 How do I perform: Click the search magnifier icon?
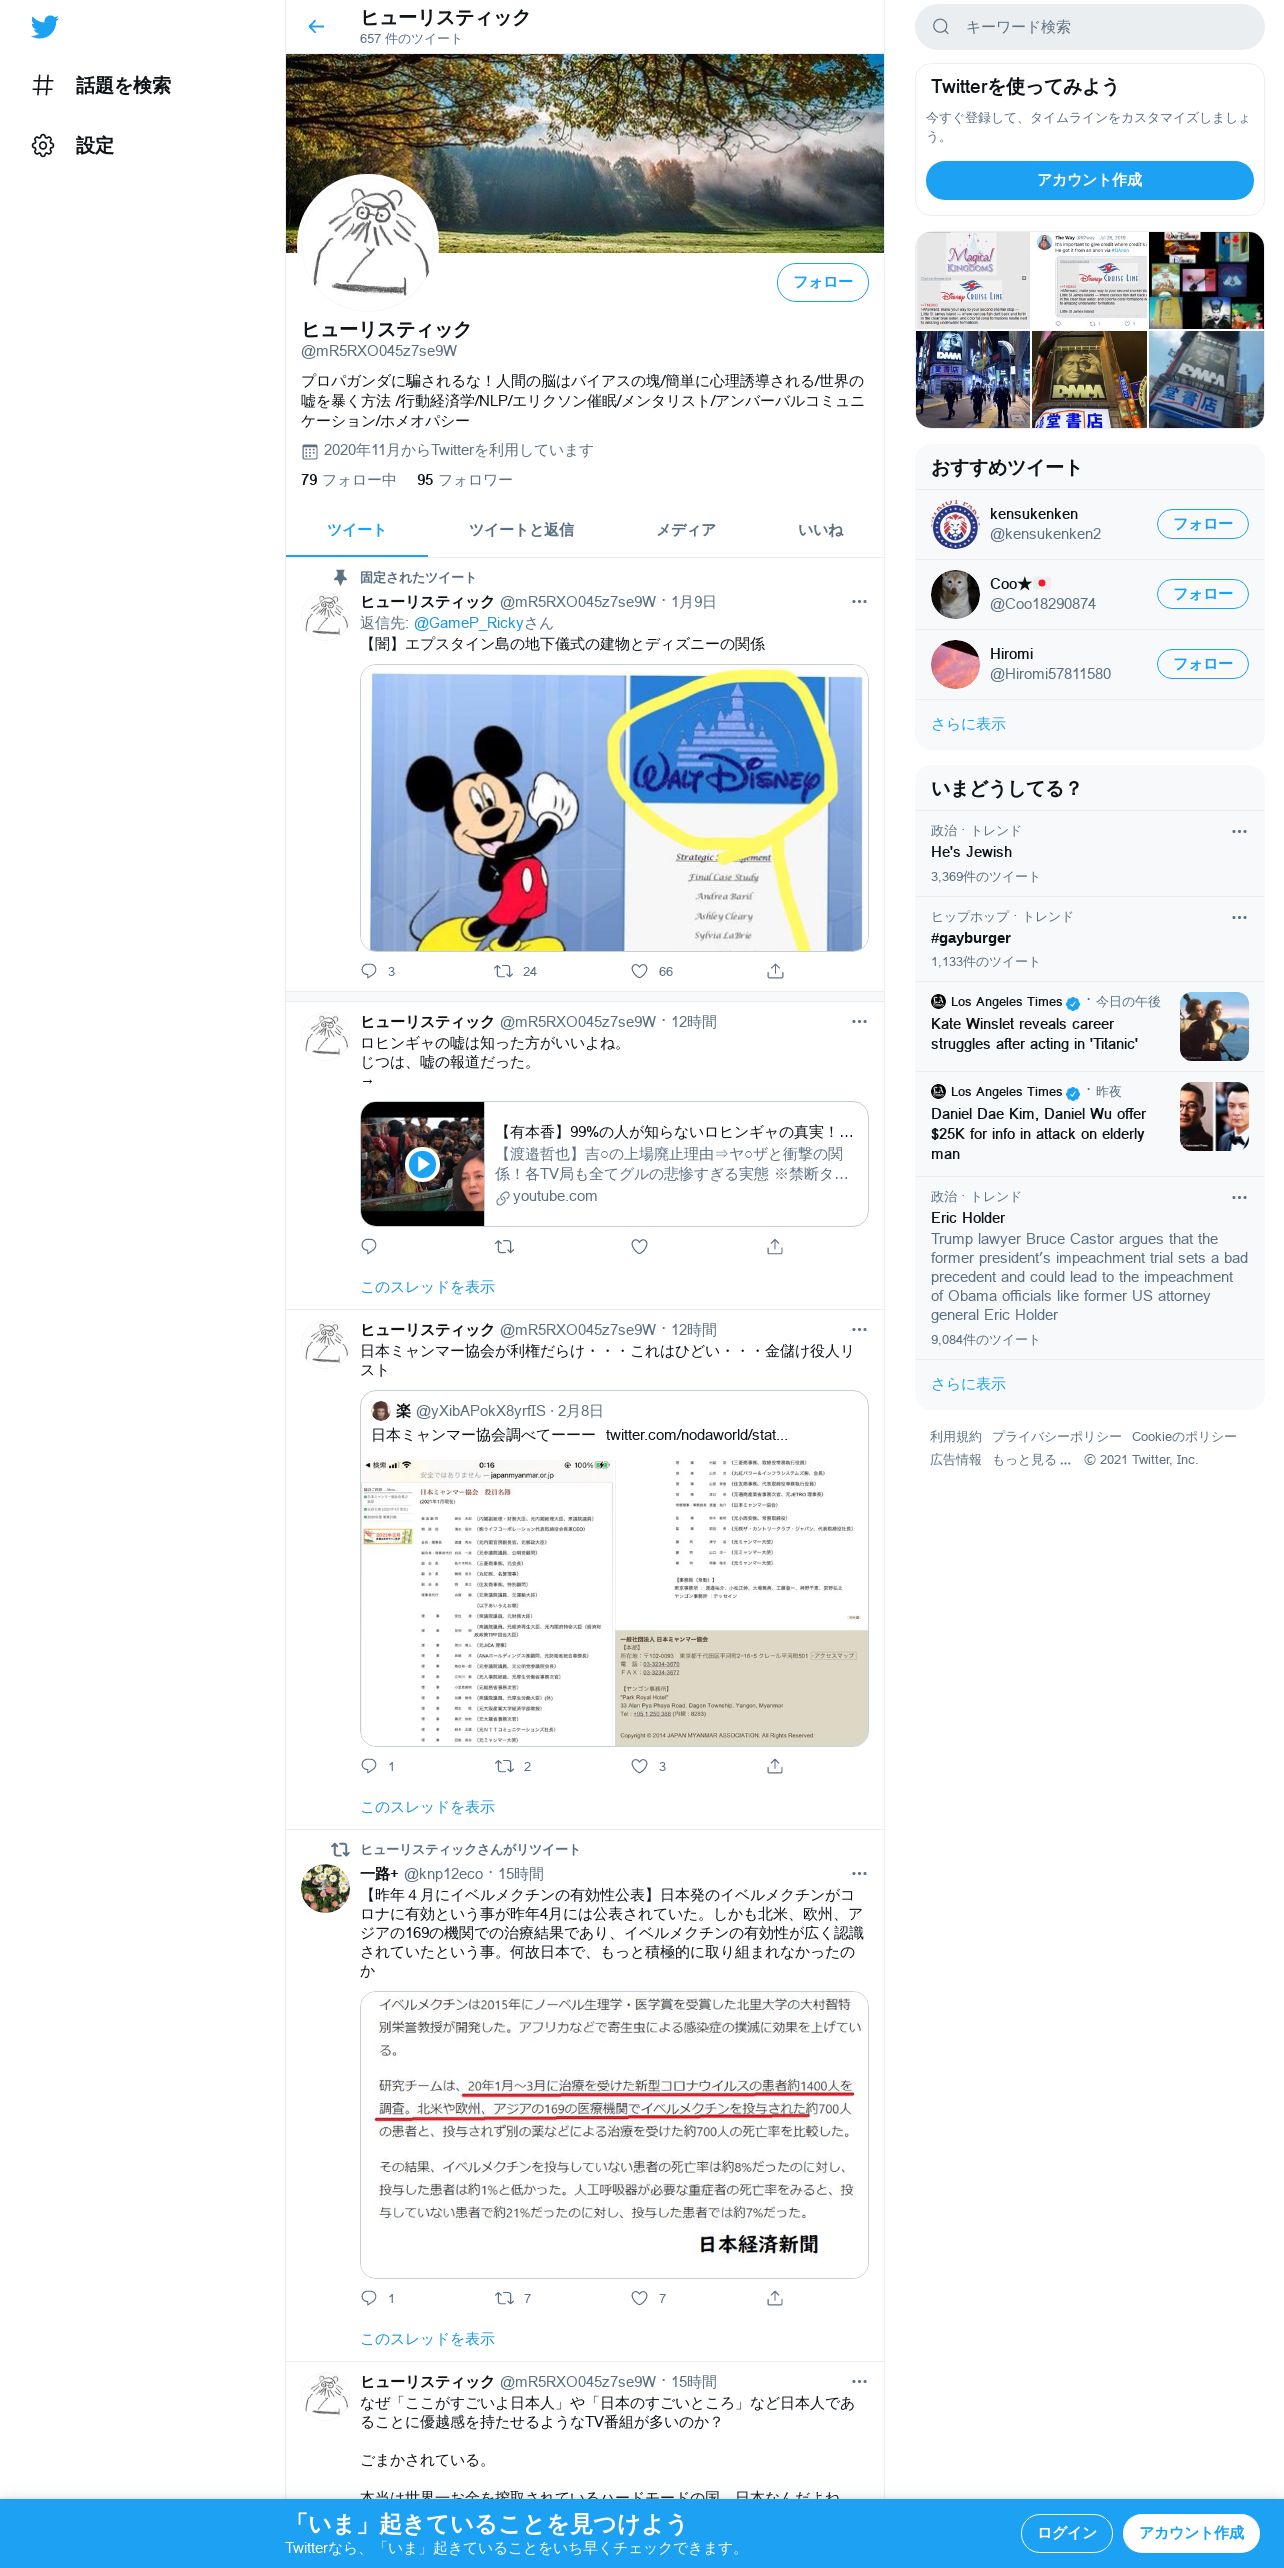pyautogui.click(x=940, y=27)
